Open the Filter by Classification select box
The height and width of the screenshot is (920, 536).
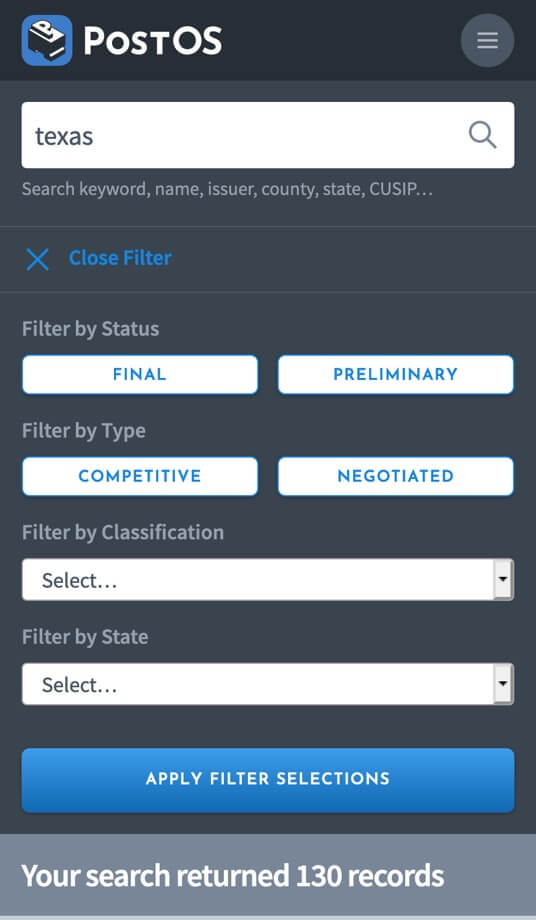point(268,580)
